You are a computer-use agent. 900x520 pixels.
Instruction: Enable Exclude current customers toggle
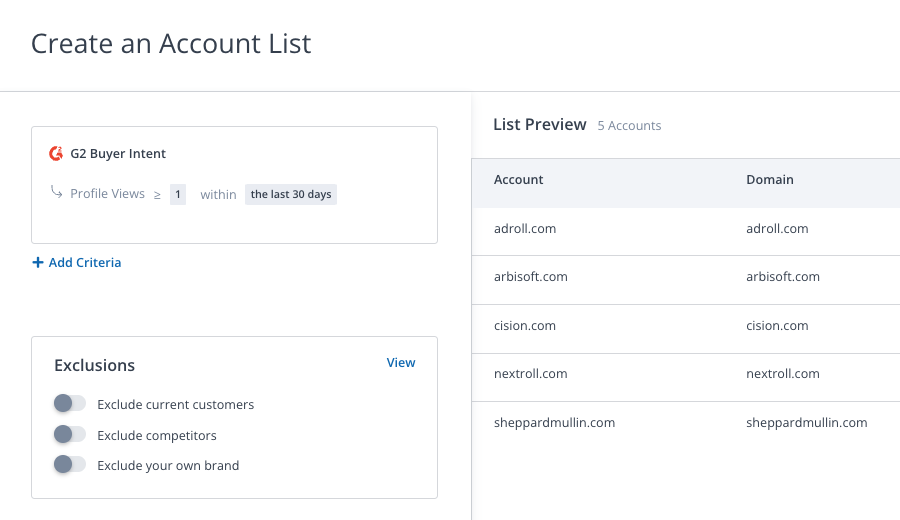click(x=69, y=404)
